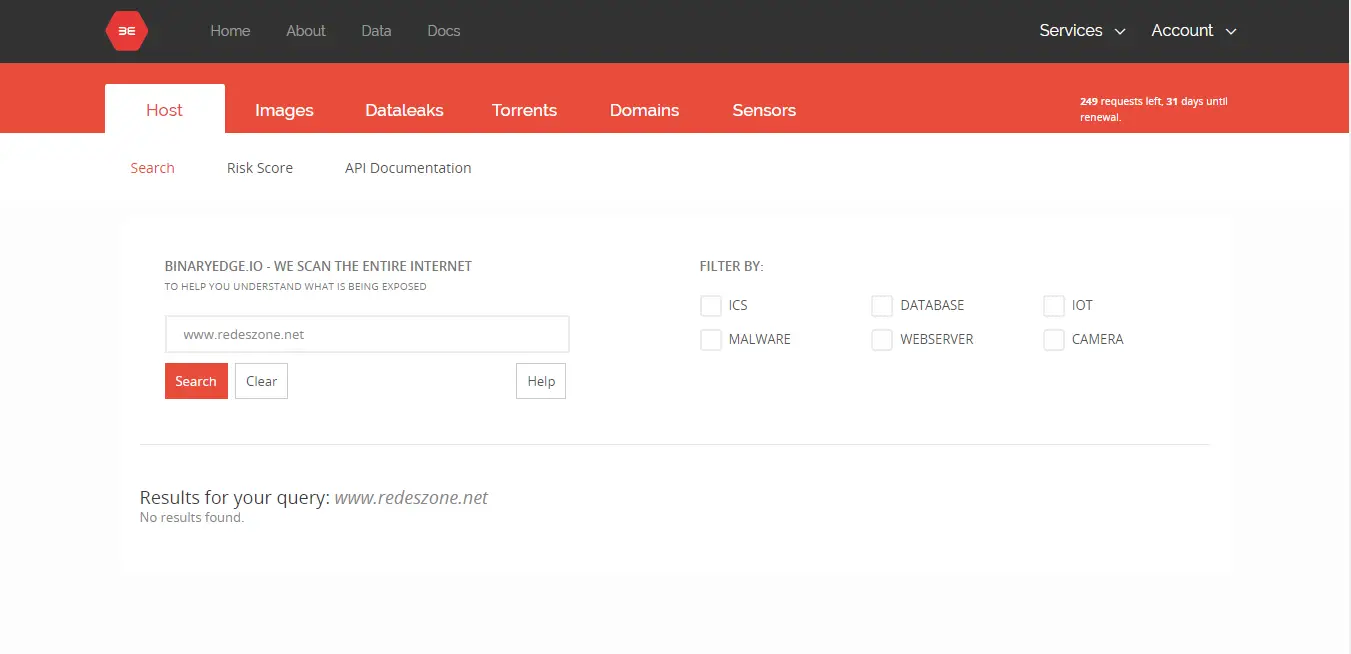Enable the WEBSERVER filter checkbox
The image size is (1351, 654).
[882, 339]
